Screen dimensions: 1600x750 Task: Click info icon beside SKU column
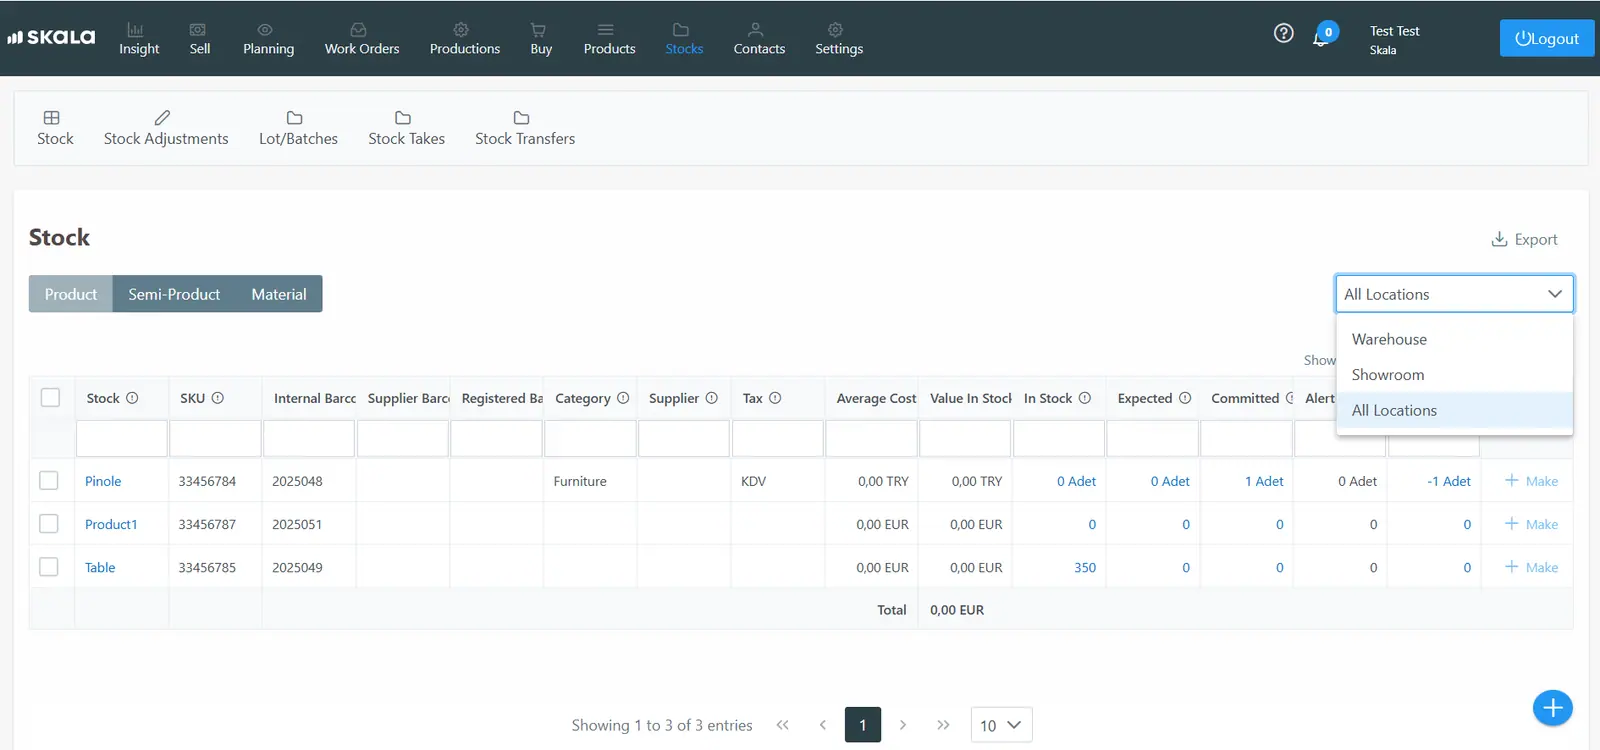(x=218, y=398)
